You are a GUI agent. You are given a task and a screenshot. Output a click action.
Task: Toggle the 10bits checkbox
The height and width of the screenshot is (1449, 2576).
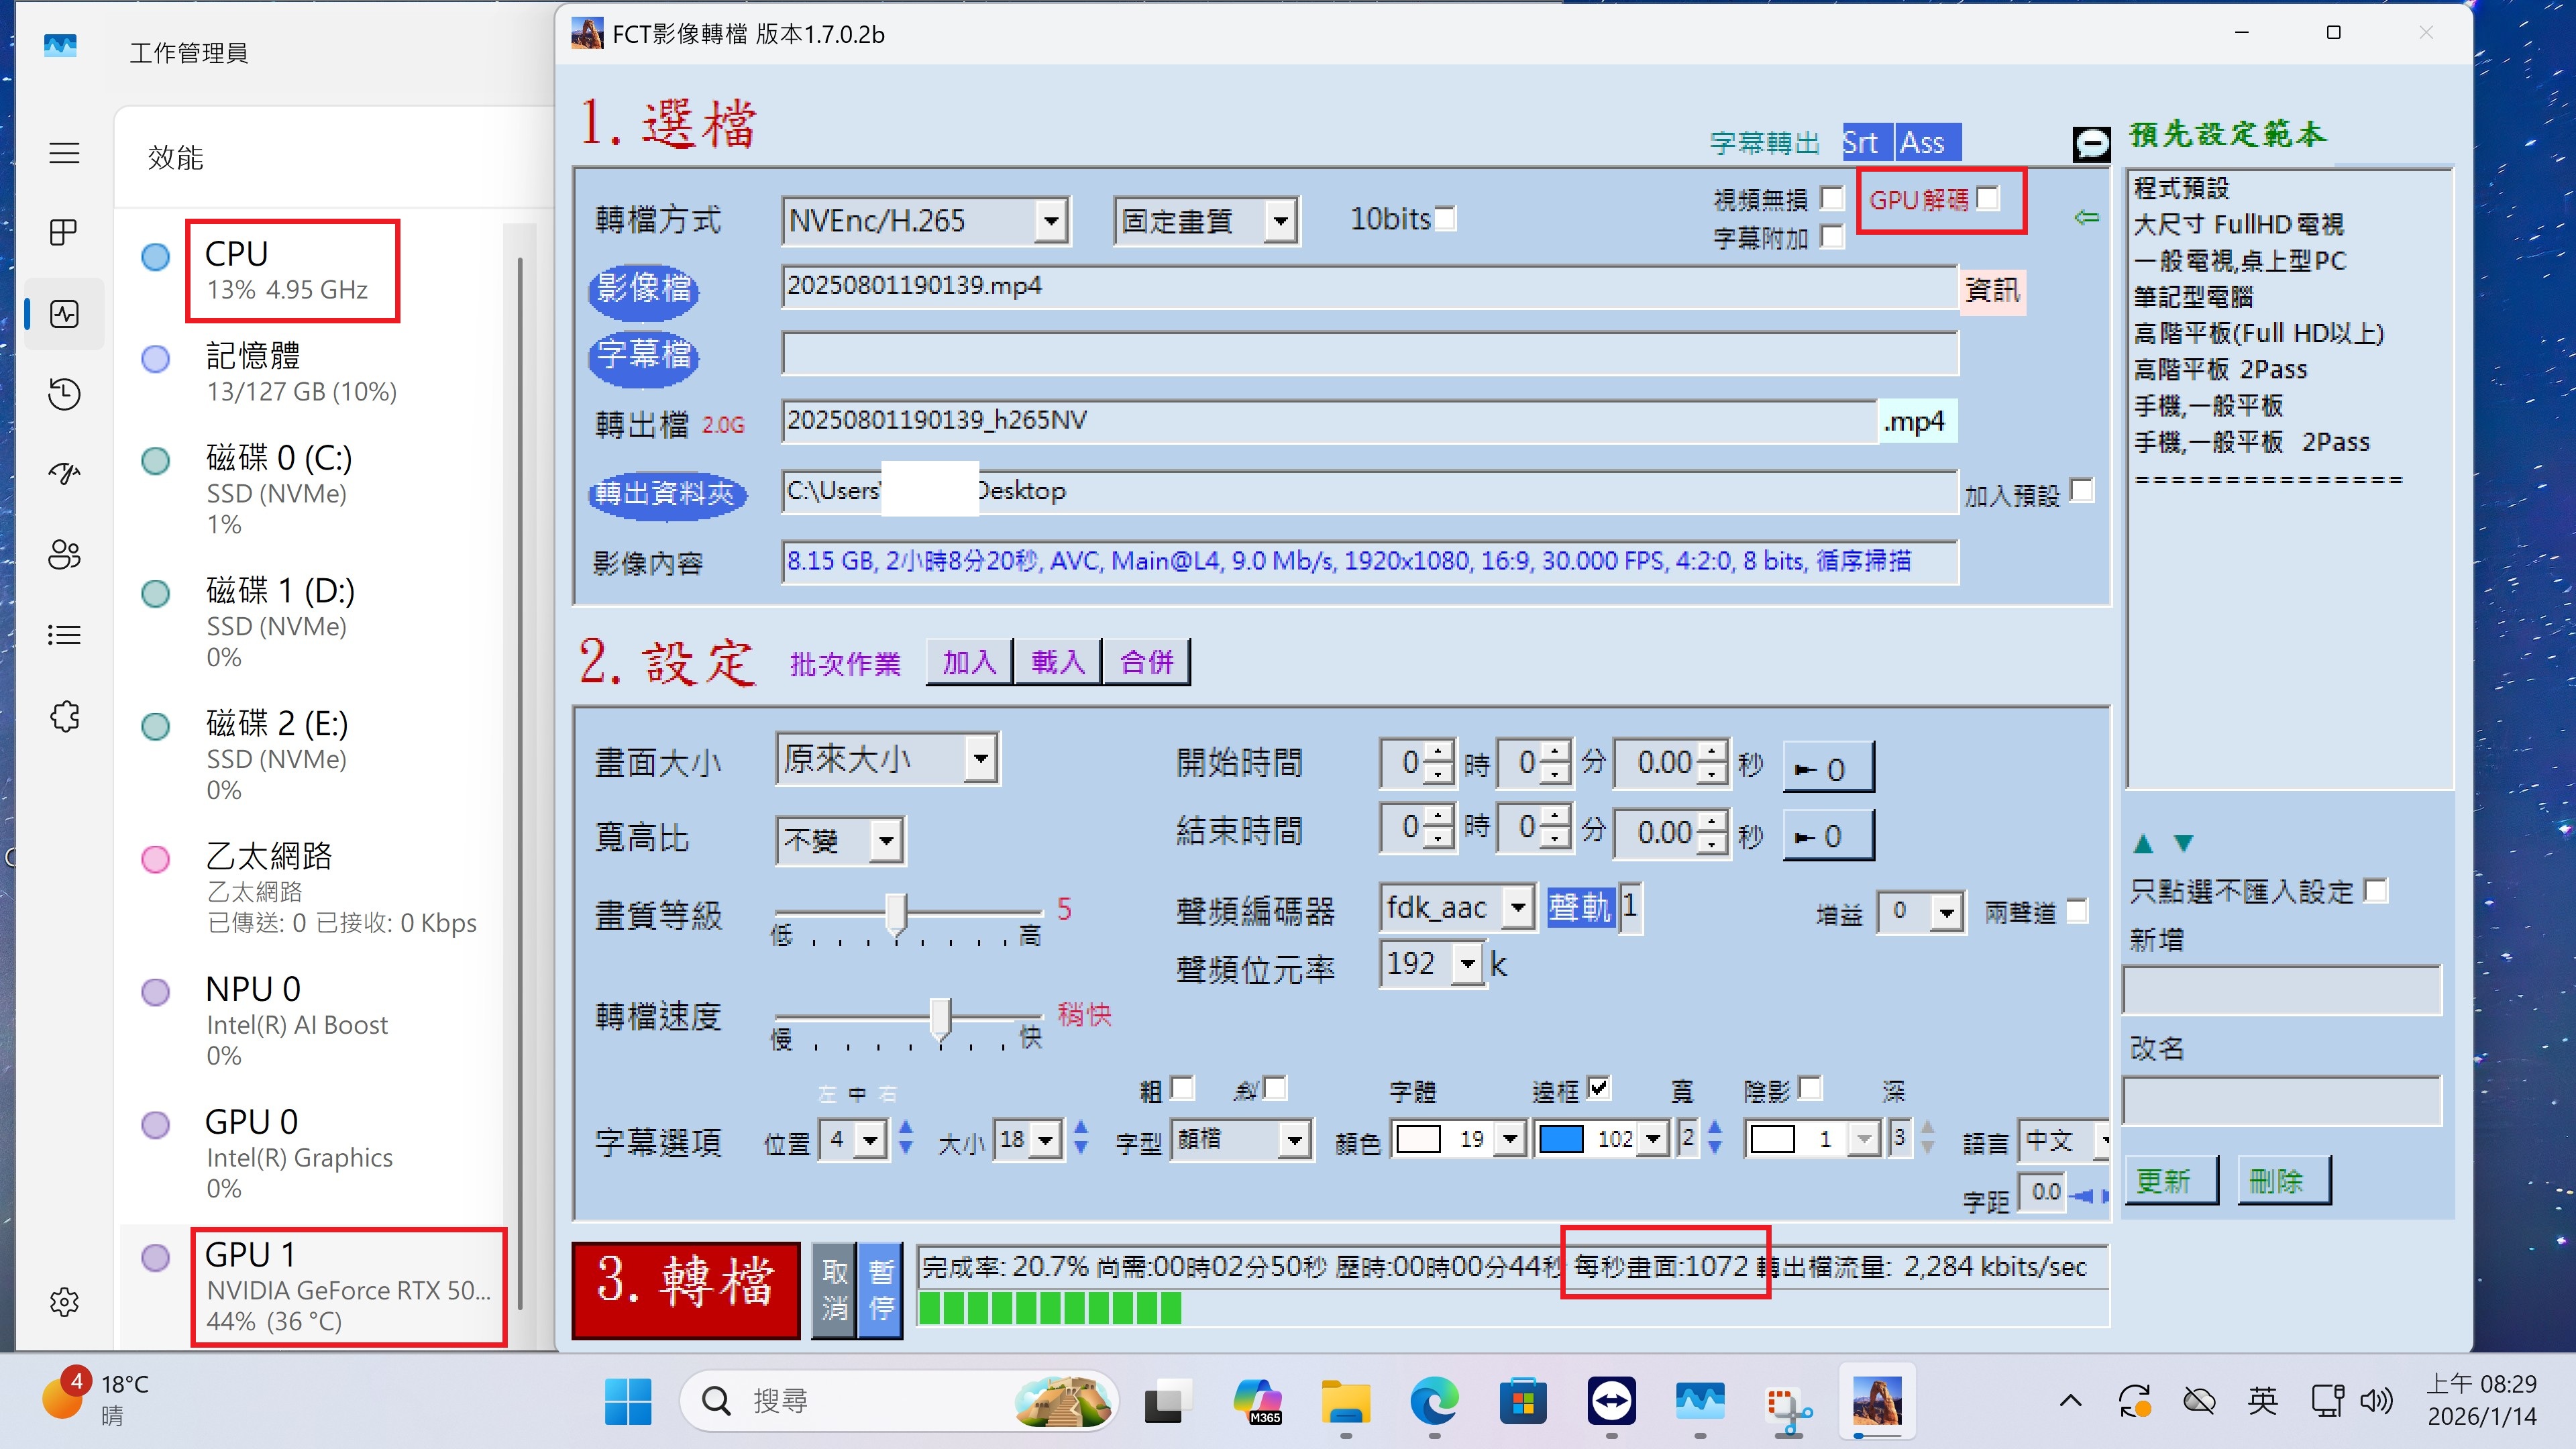point(1445,218)
